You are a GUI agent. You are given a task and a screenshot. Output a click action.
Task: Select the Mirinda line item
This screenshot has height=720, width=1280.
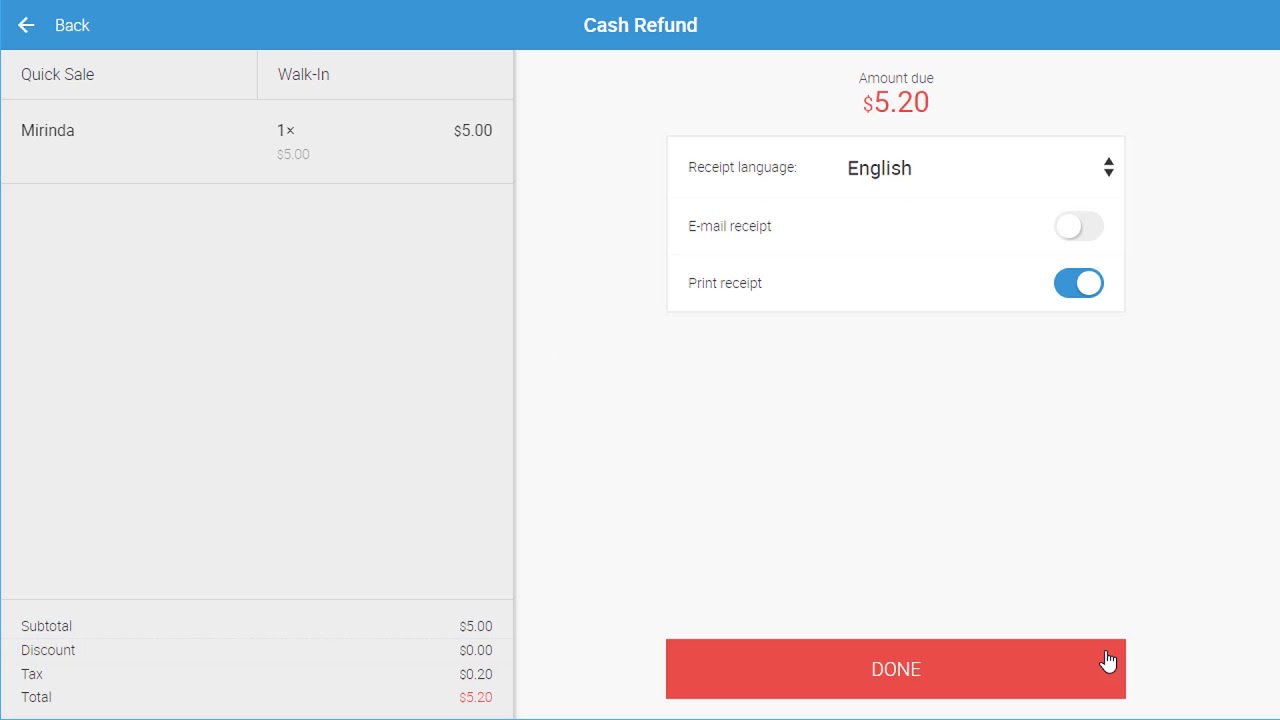(x=48, y=131)
